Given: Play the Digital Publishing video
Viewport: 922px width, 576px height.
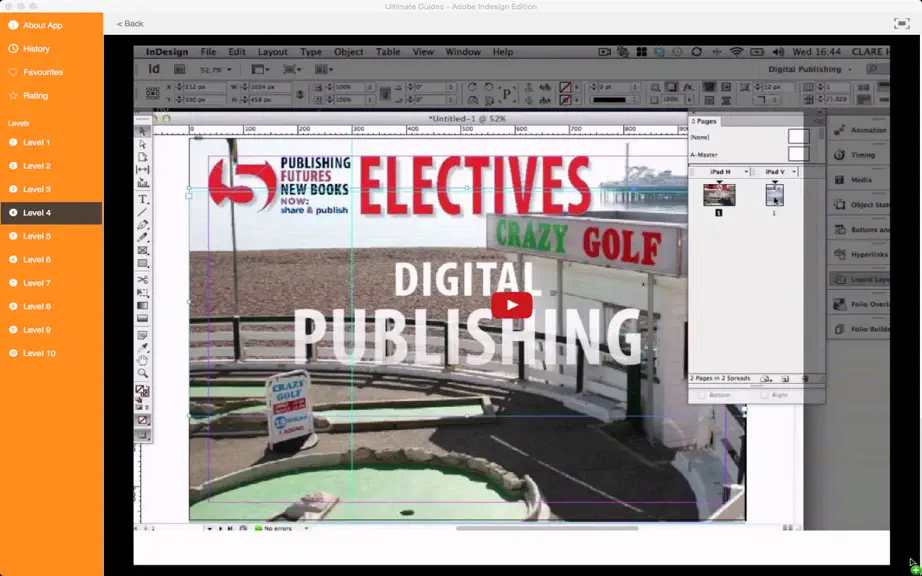Looking at the screenshot, I should pyautogui.click(x=512, y=305).
